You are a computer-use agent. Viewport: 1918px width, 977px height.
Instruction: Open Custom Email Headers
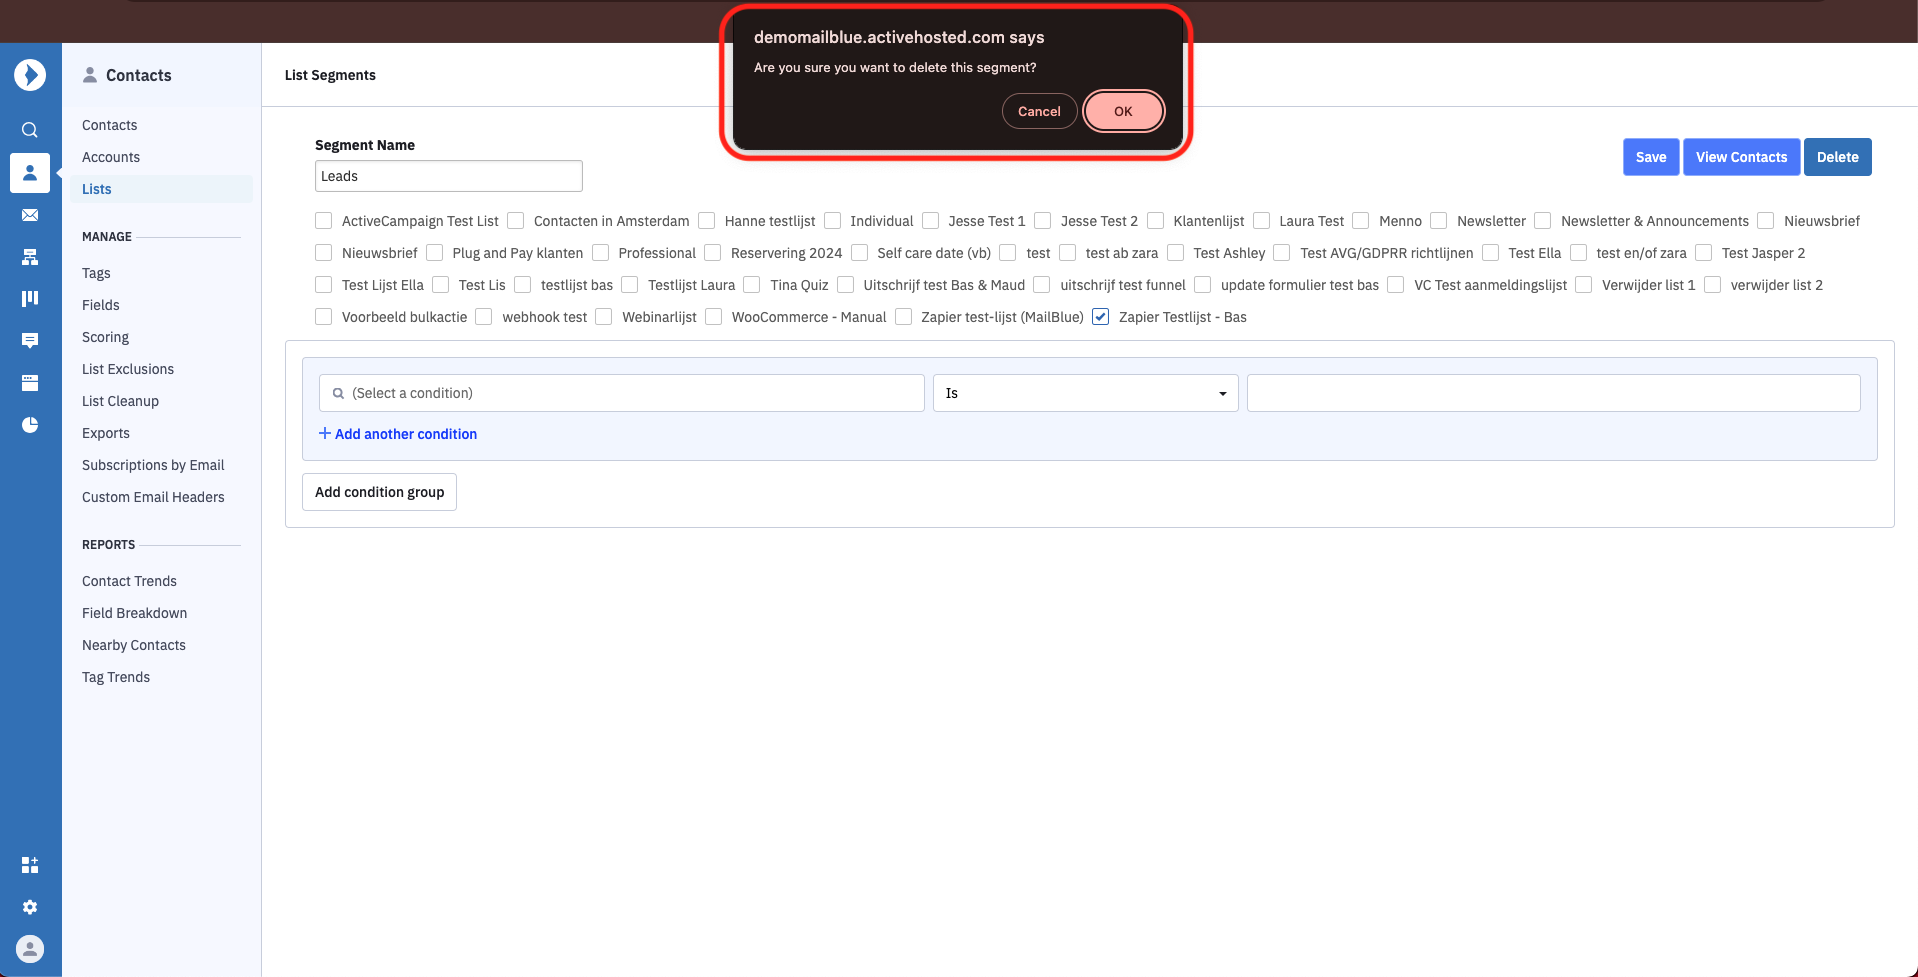(153, 497)
